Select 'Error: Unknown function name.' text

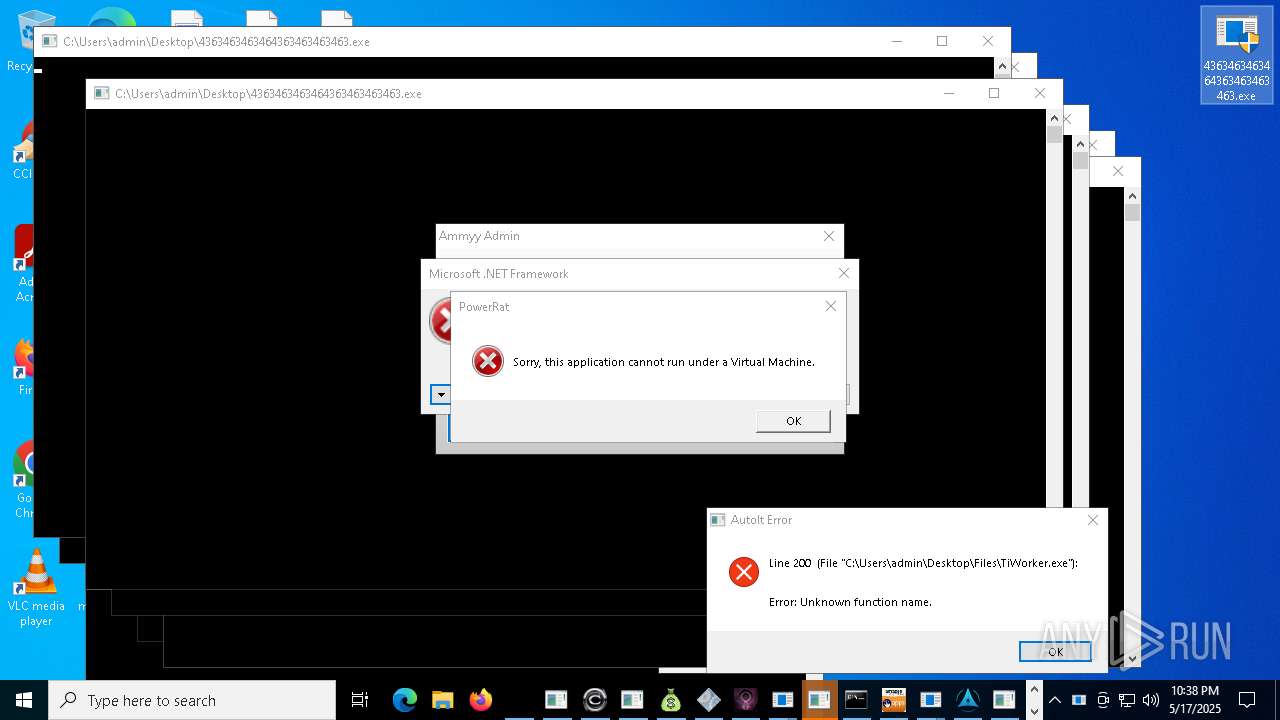pyautogui.click(x=850, y=602)
